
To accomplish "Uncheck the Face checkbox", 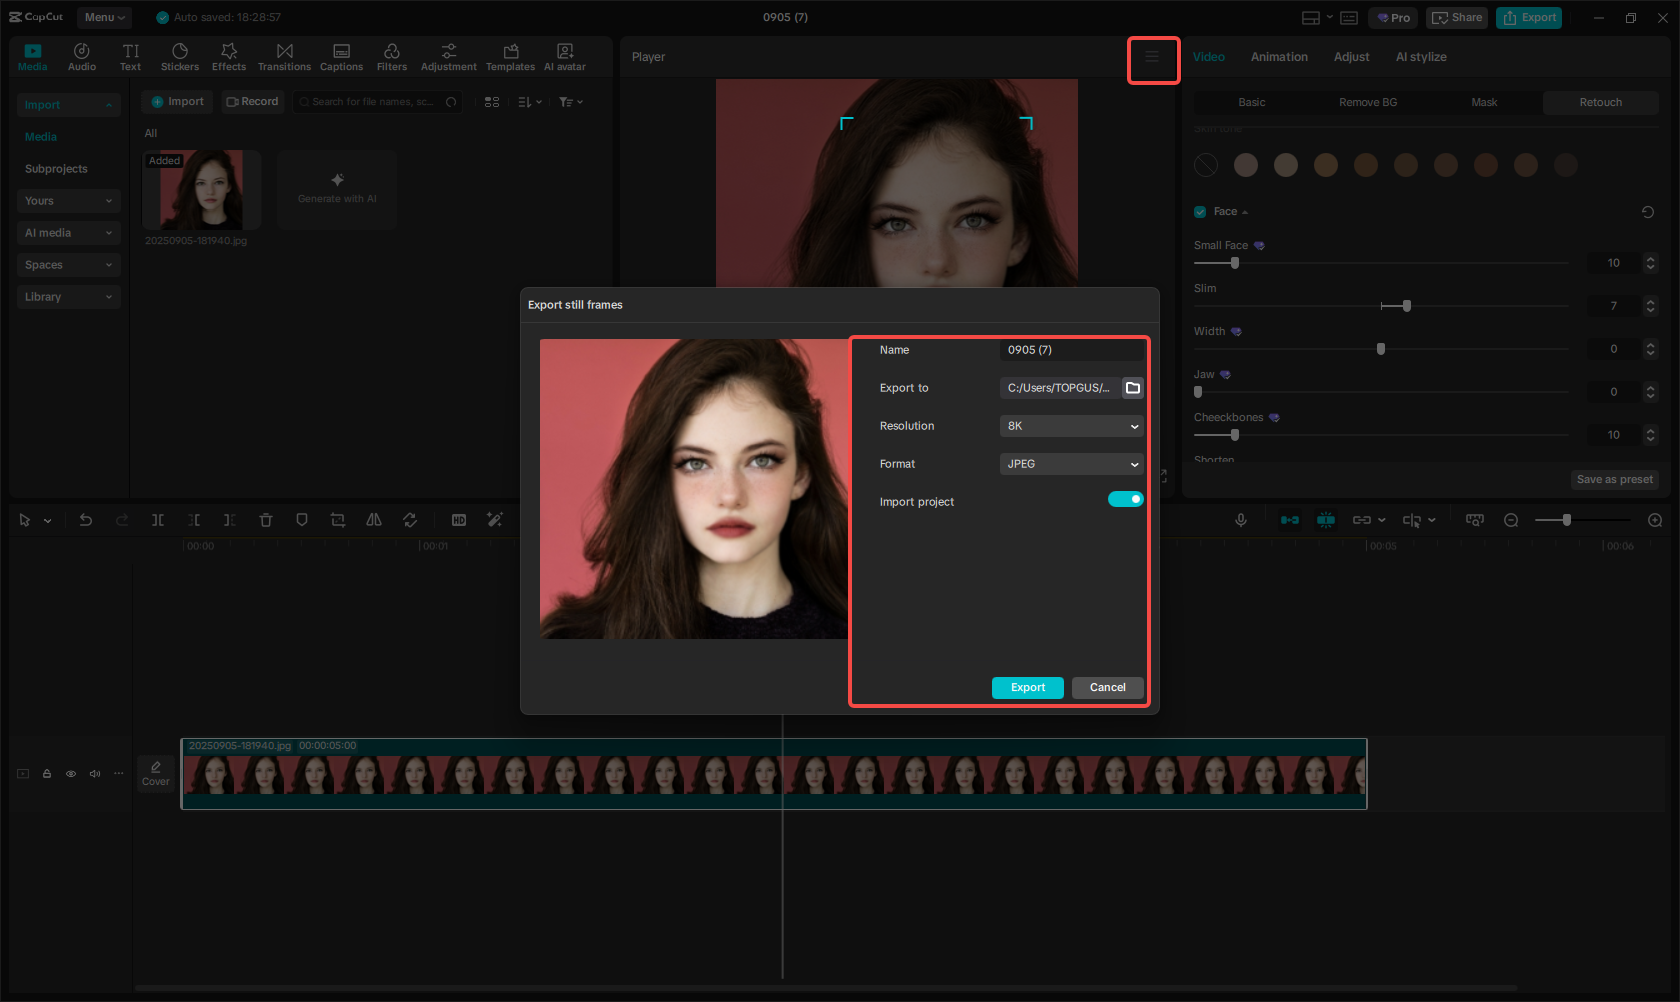I will pos(1200,212).
